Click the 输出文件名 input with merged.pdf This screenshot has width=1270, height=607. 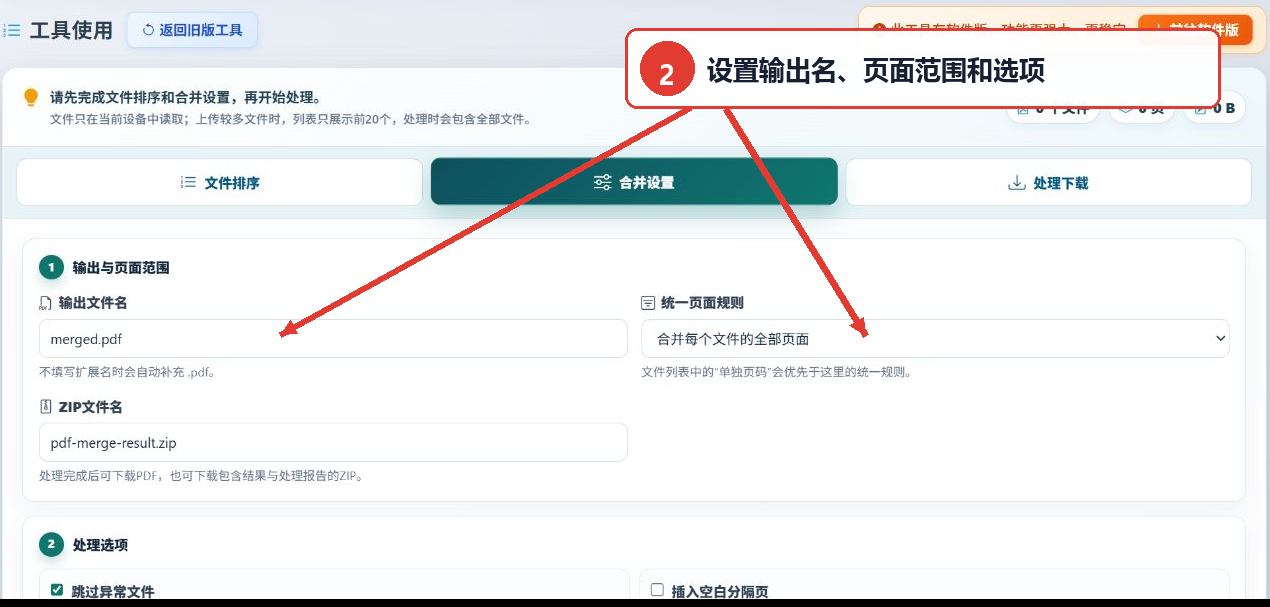tap(333, 339)
